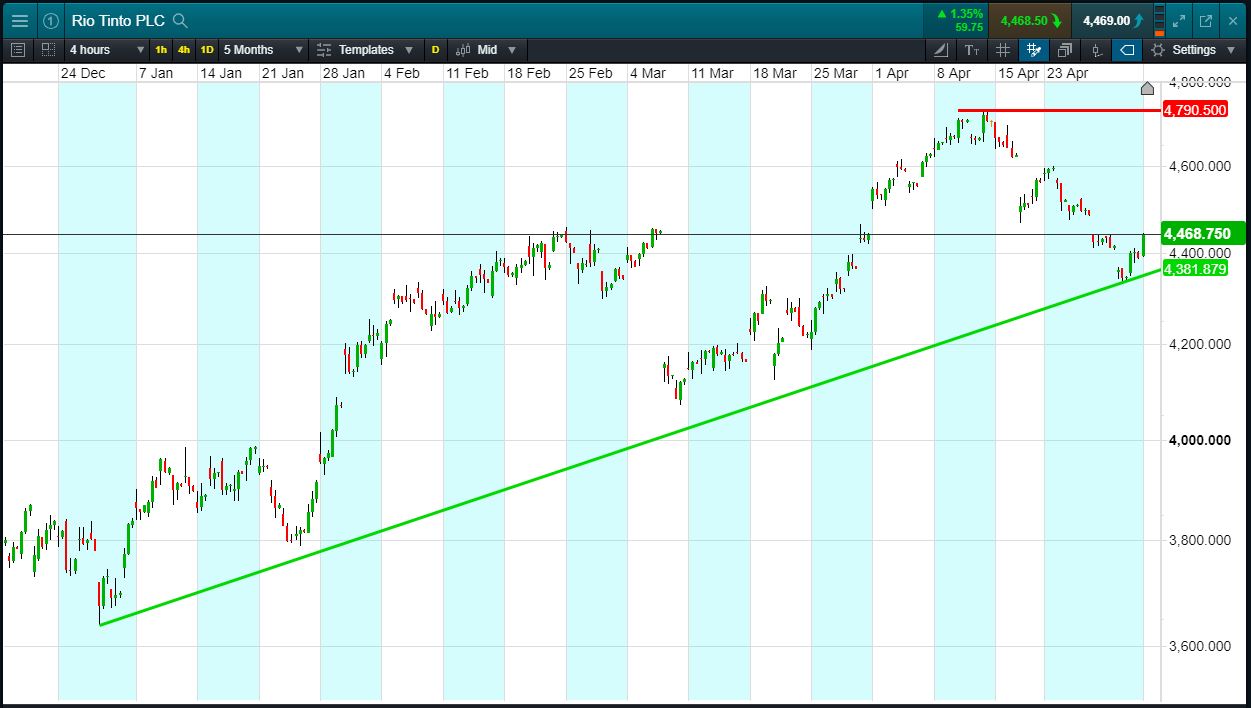Click the 1.35% change indicator
Viewport: 1251px width, 708px height.
[x=960, y=14]
